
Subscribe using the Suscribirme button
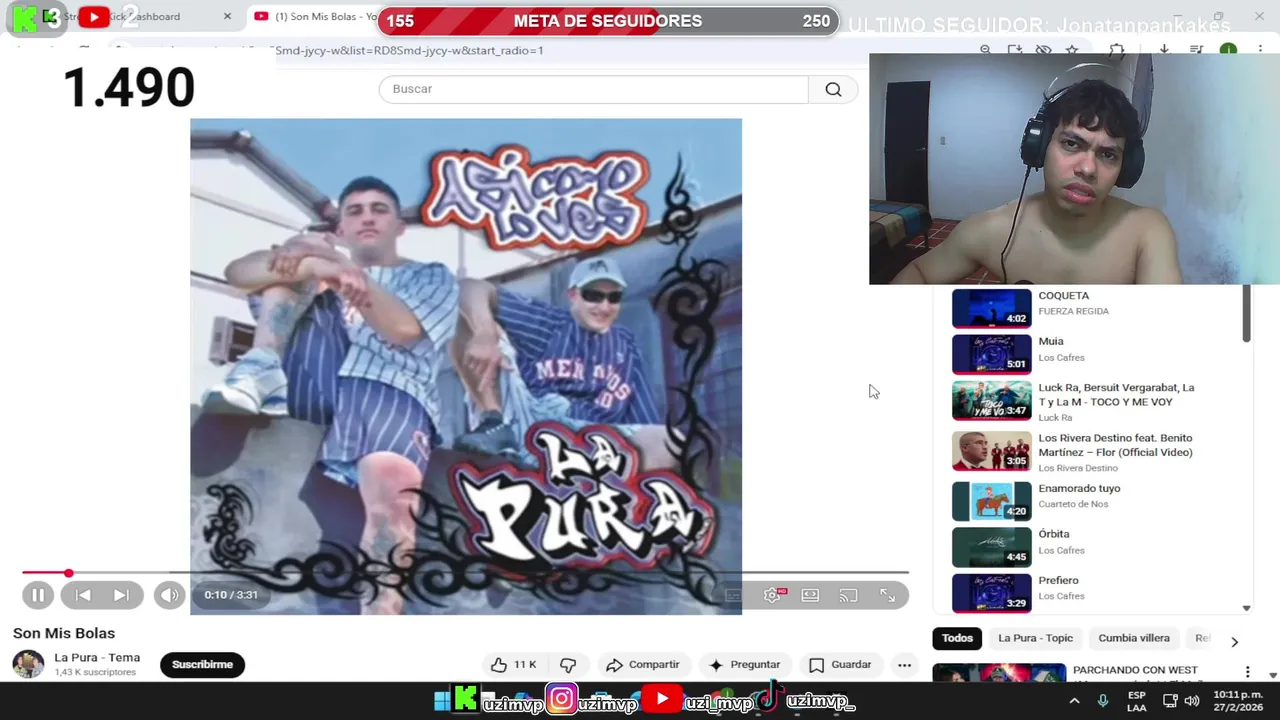click(202, 665)
